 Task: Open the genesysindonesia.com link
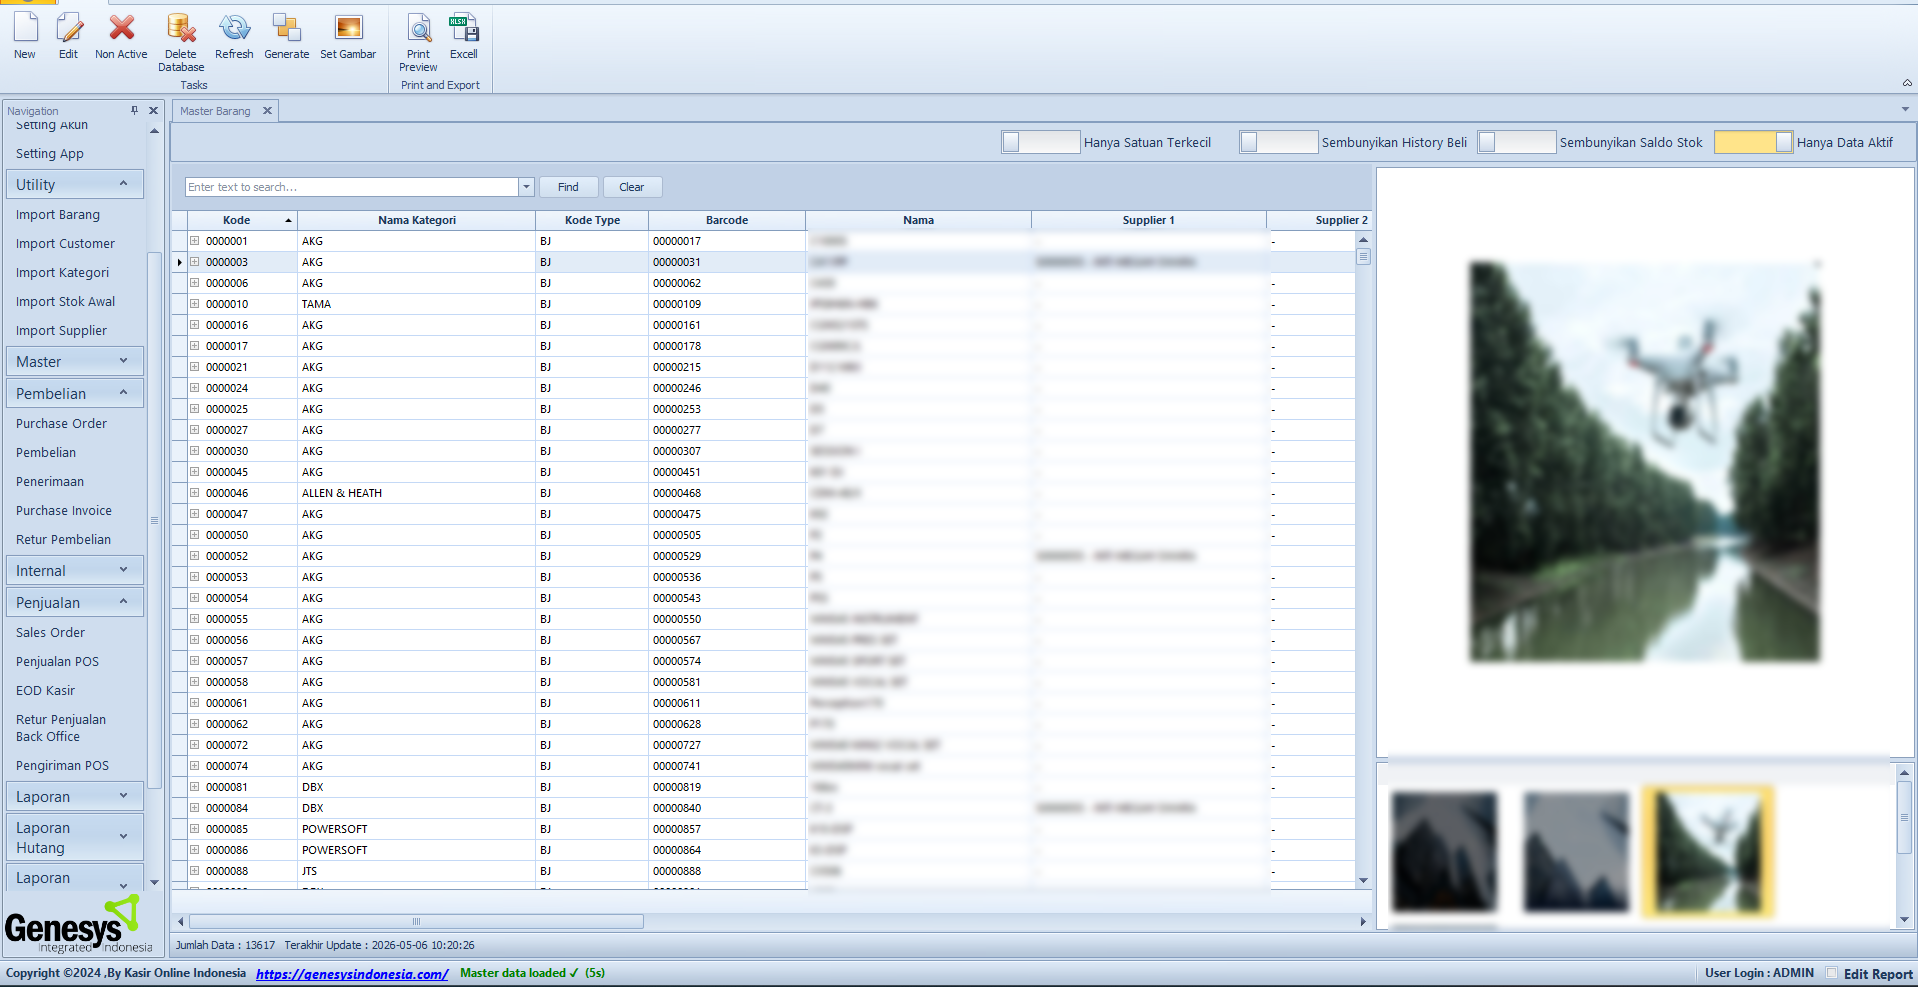pos(352,974)
